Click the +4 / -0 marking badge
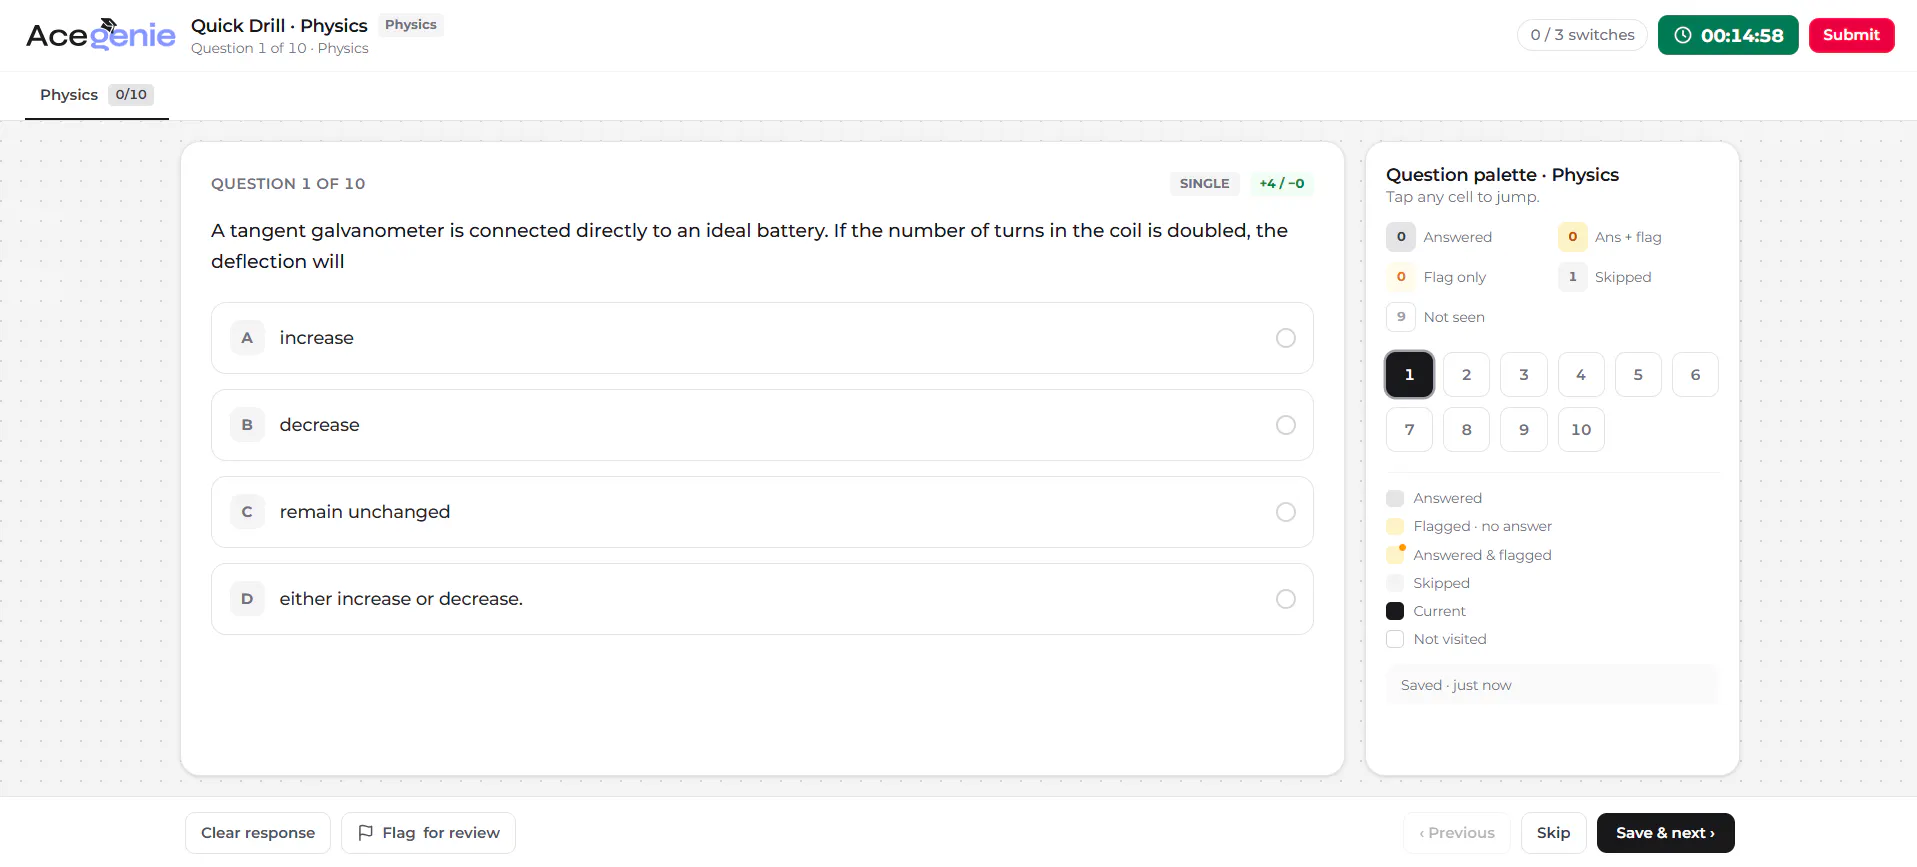 [1281, 184]
